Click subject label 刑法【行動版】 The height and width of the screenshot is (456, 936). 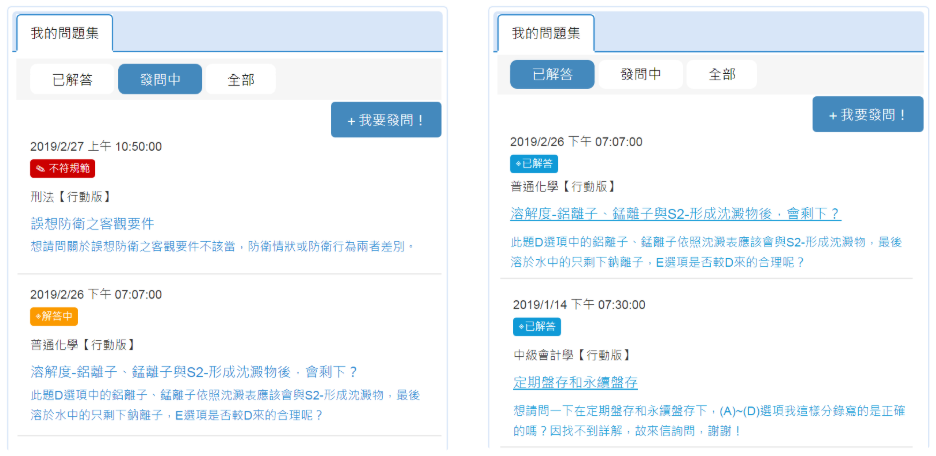click(x=70, y=198)
